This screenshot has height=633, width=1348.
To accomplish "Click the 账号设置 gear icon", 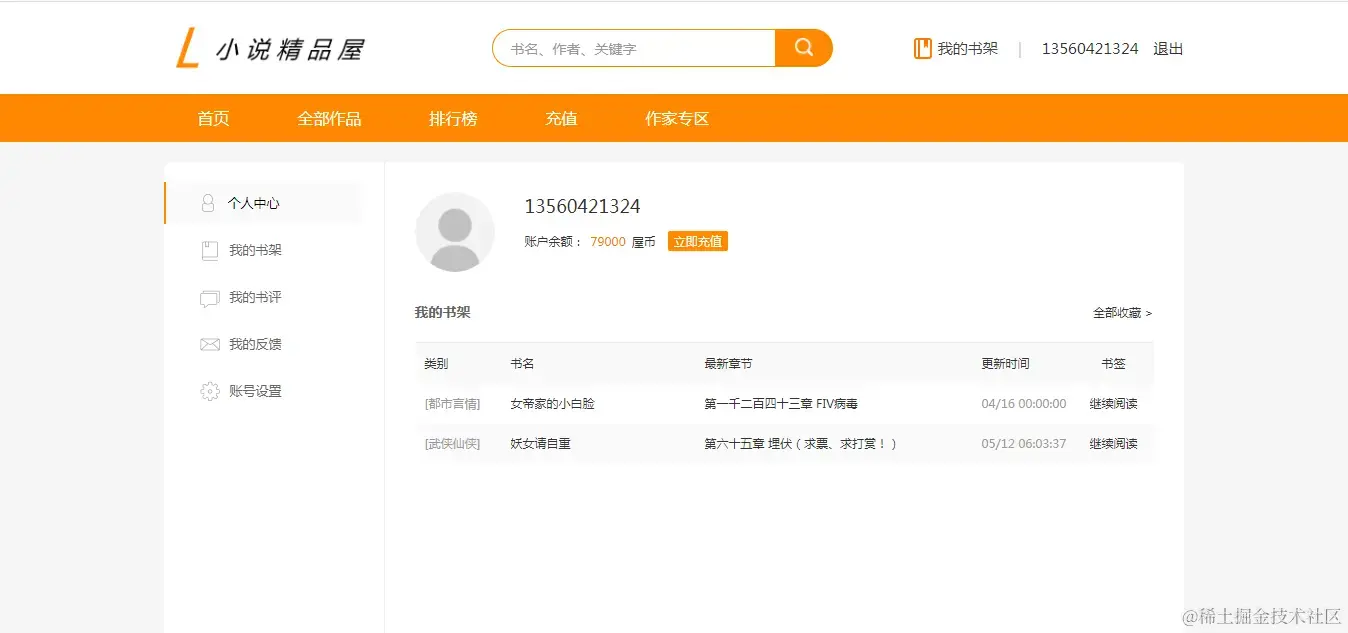I will tap(209, 391).
